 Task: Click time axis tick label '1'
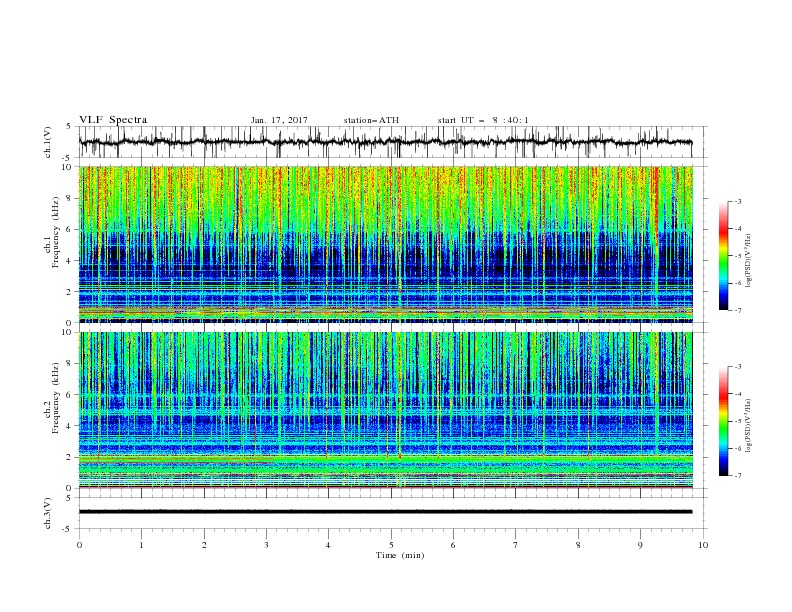(x=141, y=545)
